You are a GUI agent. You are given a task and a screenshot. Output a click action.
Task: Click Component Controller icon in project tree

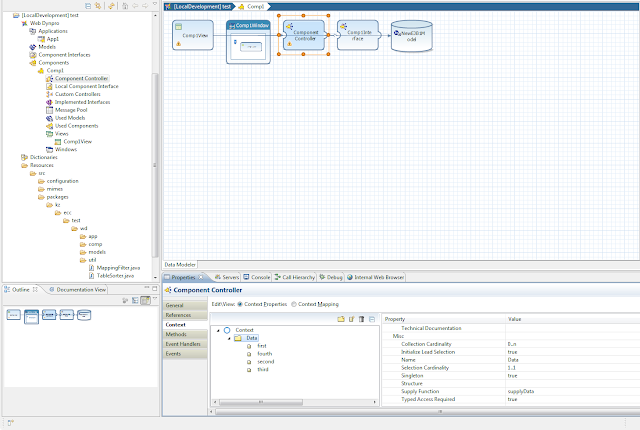coord(49,78)
